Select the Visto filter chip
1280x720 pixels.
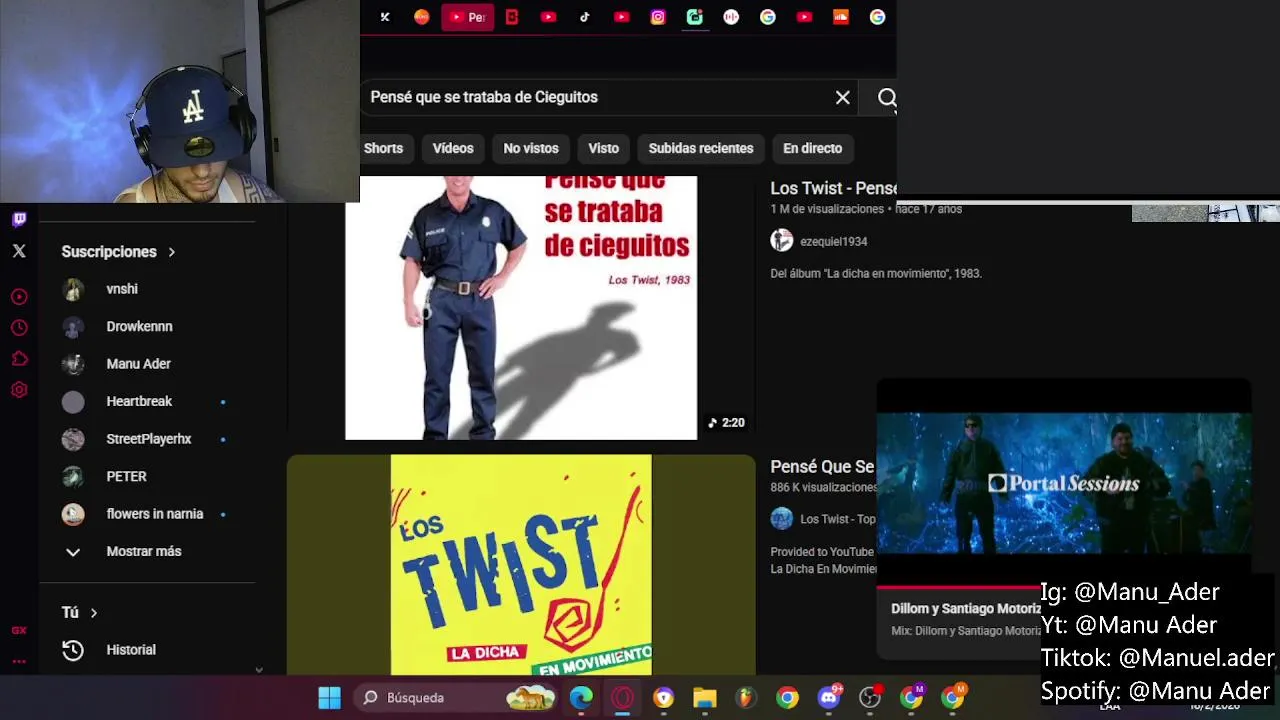tap(603, 148)
